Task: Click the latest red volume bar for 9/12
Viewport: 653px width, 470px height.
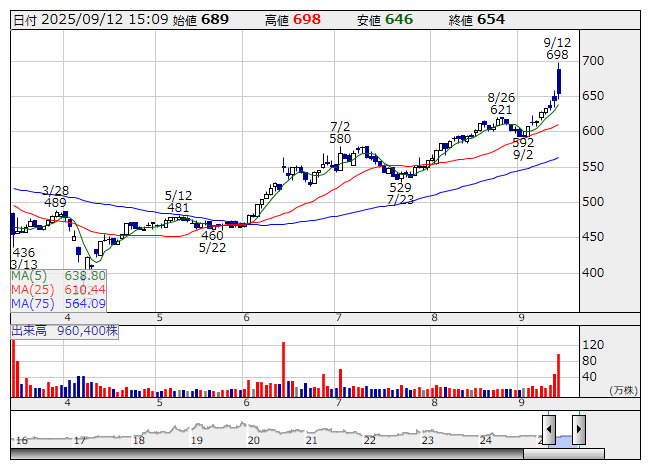Action: point(558,376)
